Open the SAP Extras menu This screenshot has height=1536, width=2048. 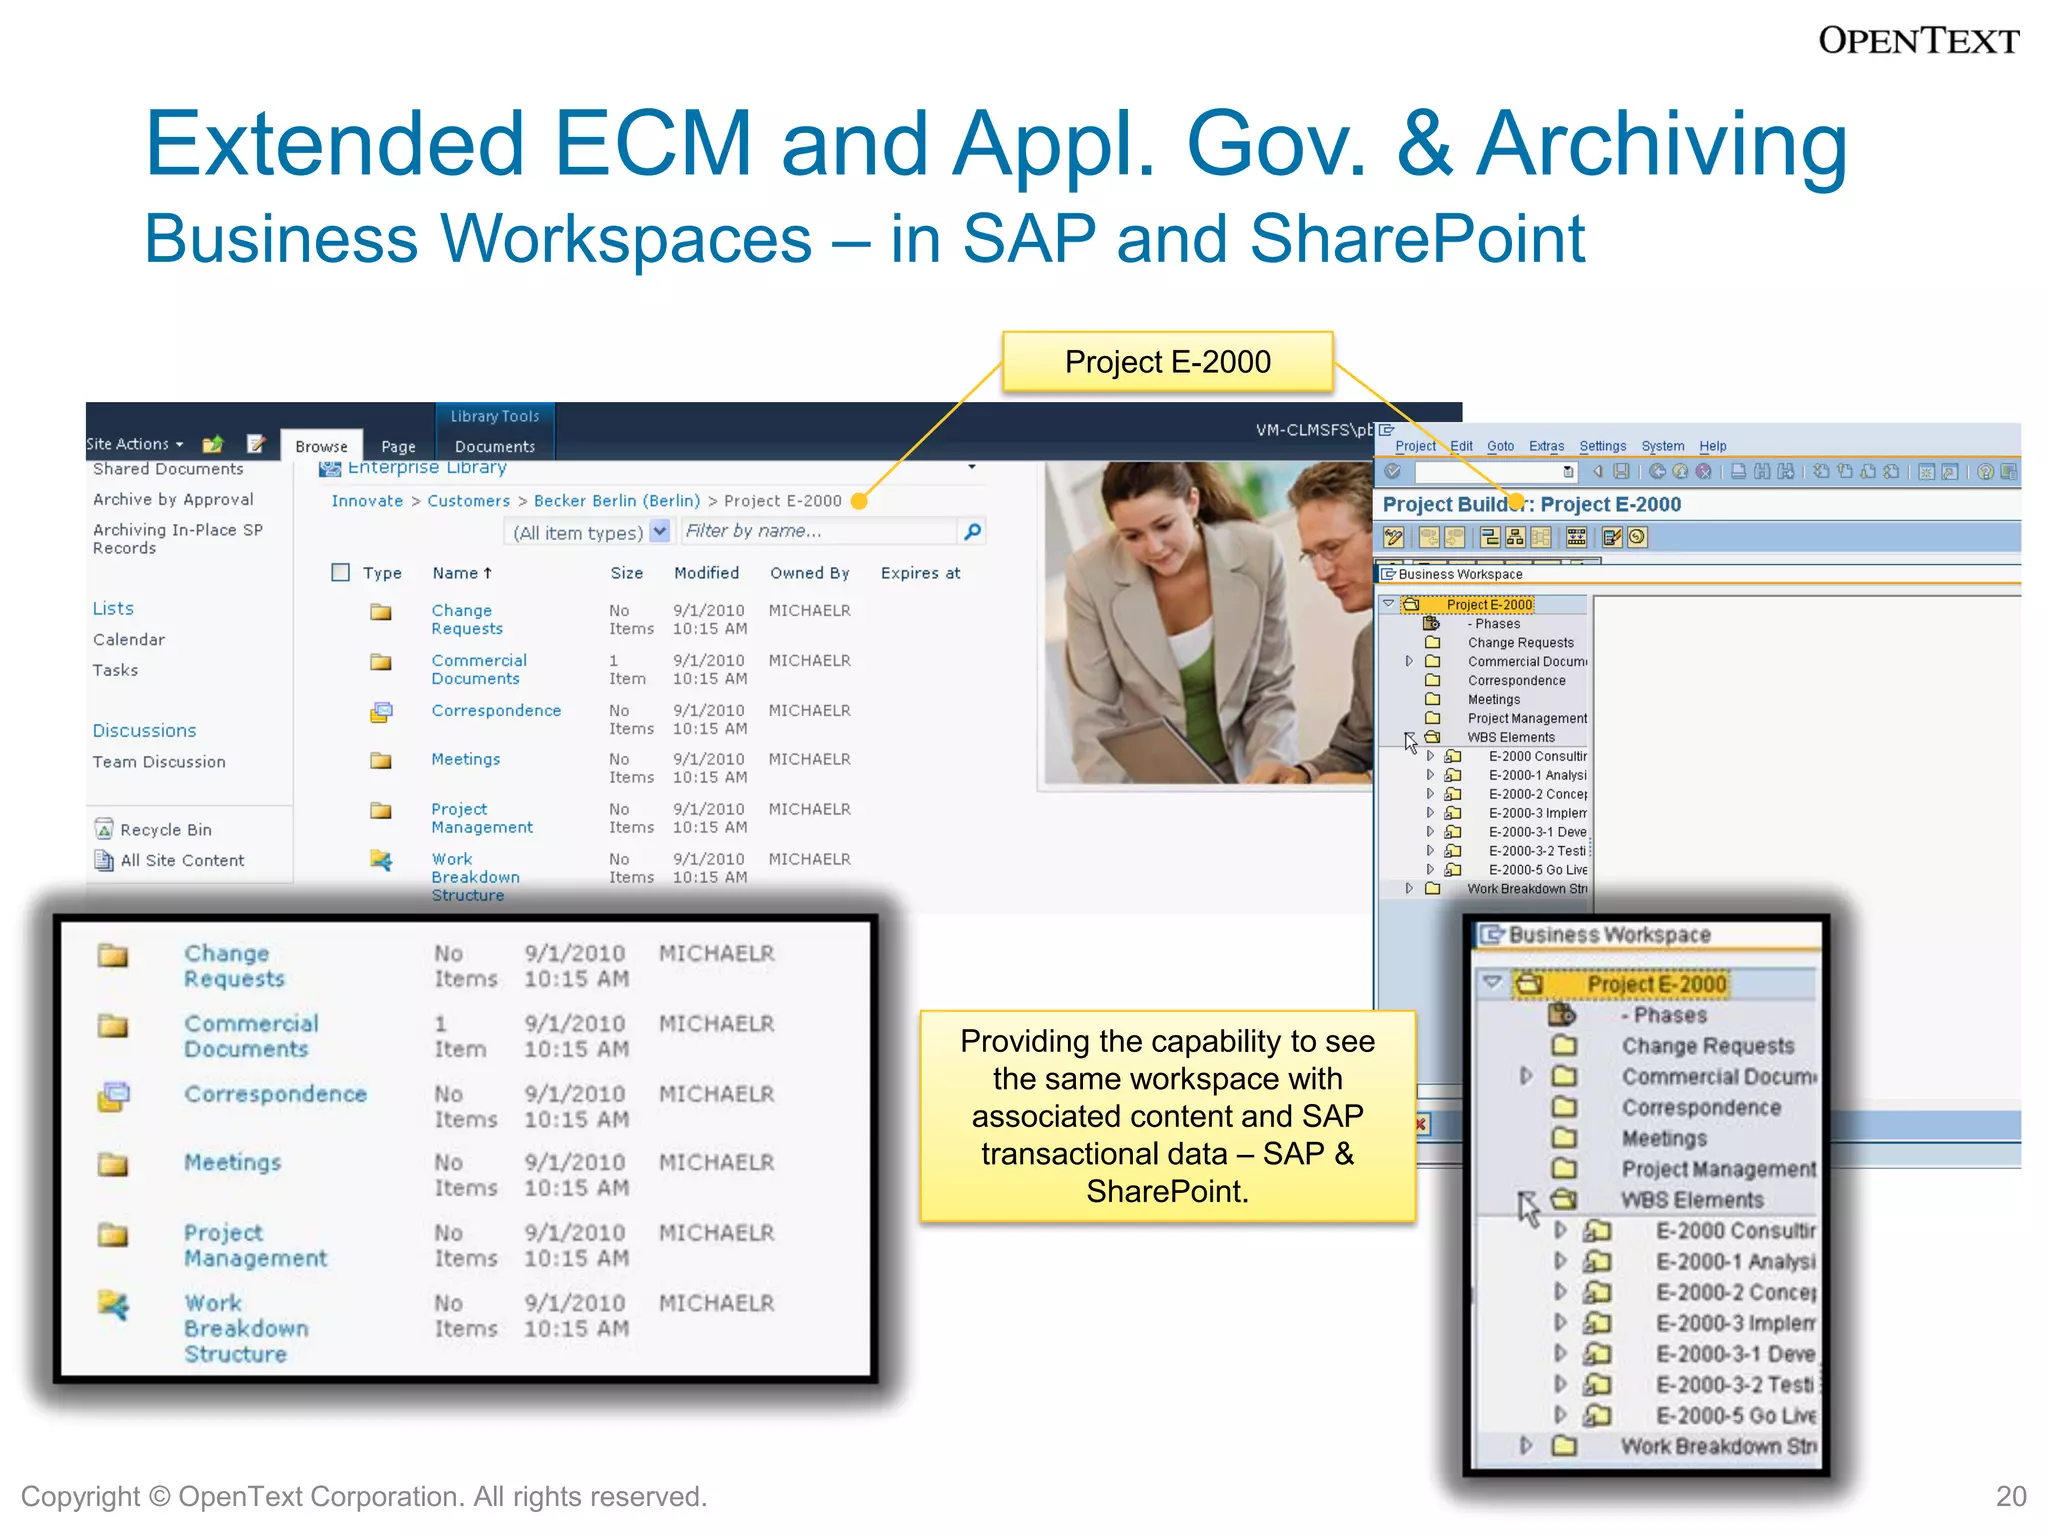pos(1546,446)
